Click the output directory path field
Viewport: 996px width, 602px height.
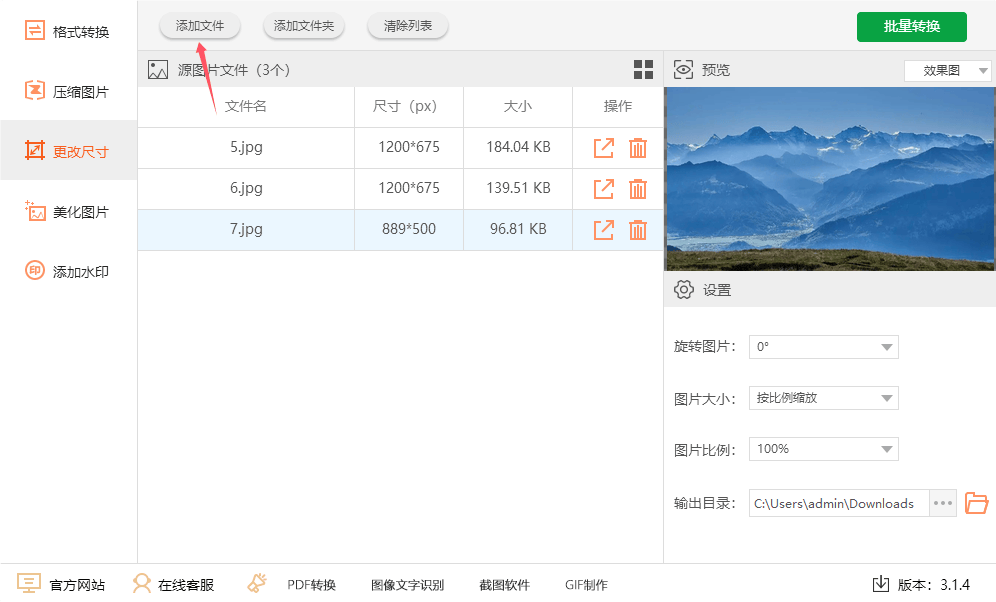coord(838,503)
